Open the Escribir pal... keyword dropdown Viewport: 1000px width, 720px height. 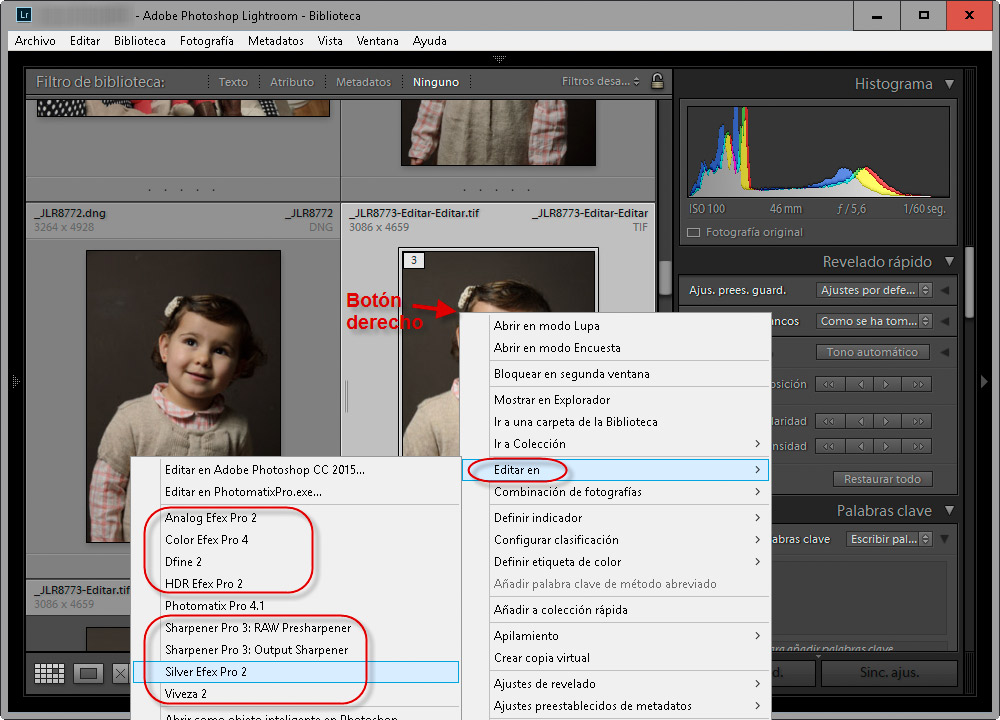[x=889, y=539]
